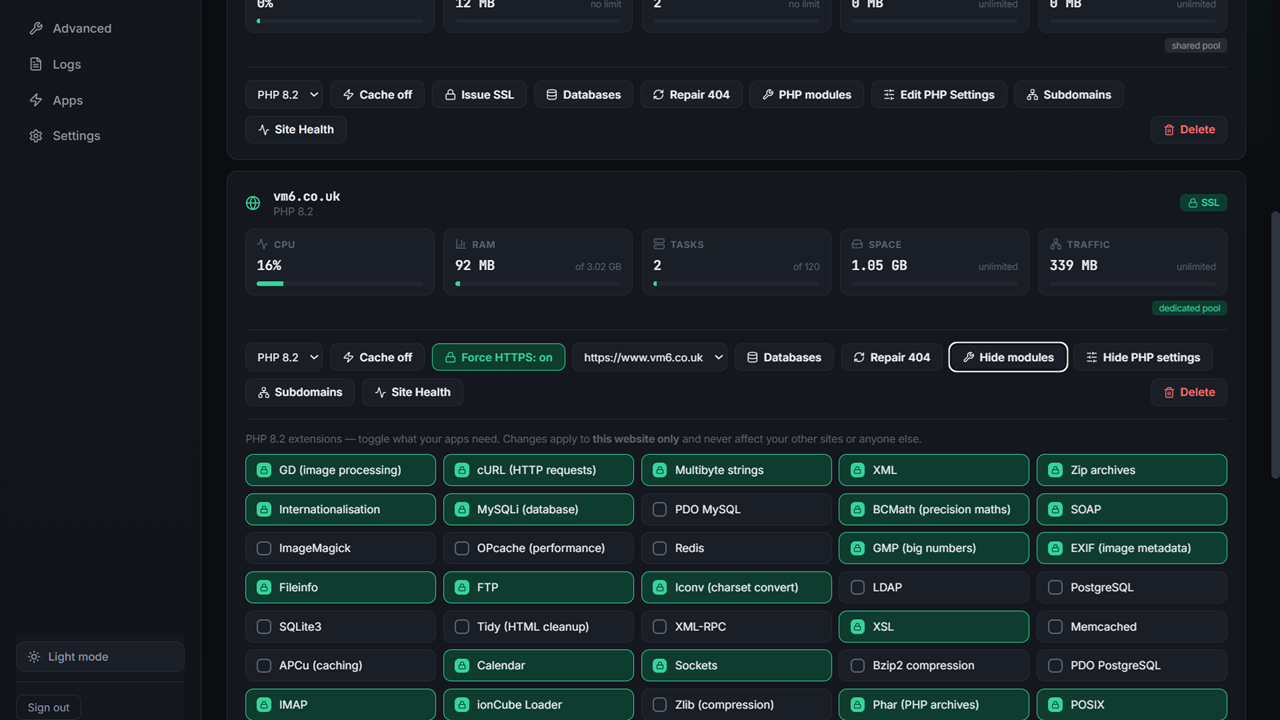Screen dimensions: 1280x720
Task: Enable Bzip2 compression extension
Action: coord(934,665)
